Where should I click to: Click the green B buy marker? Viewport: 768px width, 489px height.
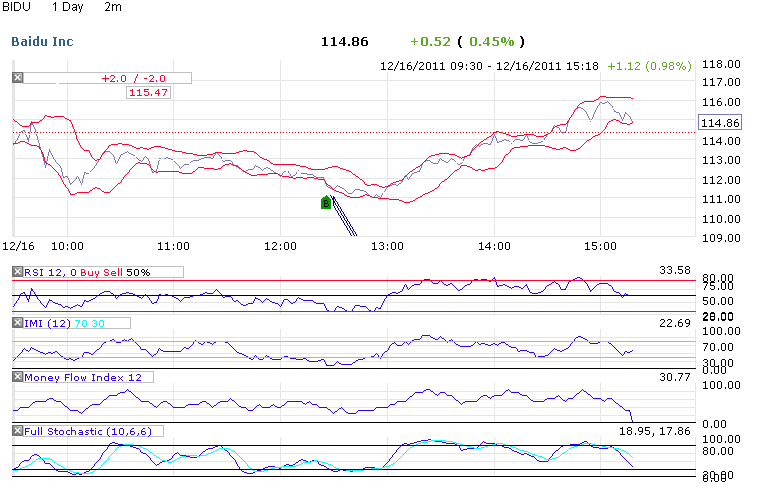coord(326,202)
